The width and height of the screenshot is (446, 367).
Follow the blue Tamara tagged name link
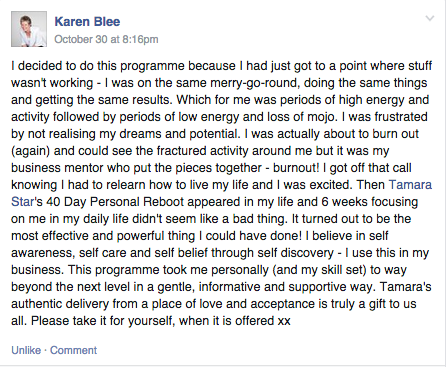pyautogui.click(x=410, y=184)
